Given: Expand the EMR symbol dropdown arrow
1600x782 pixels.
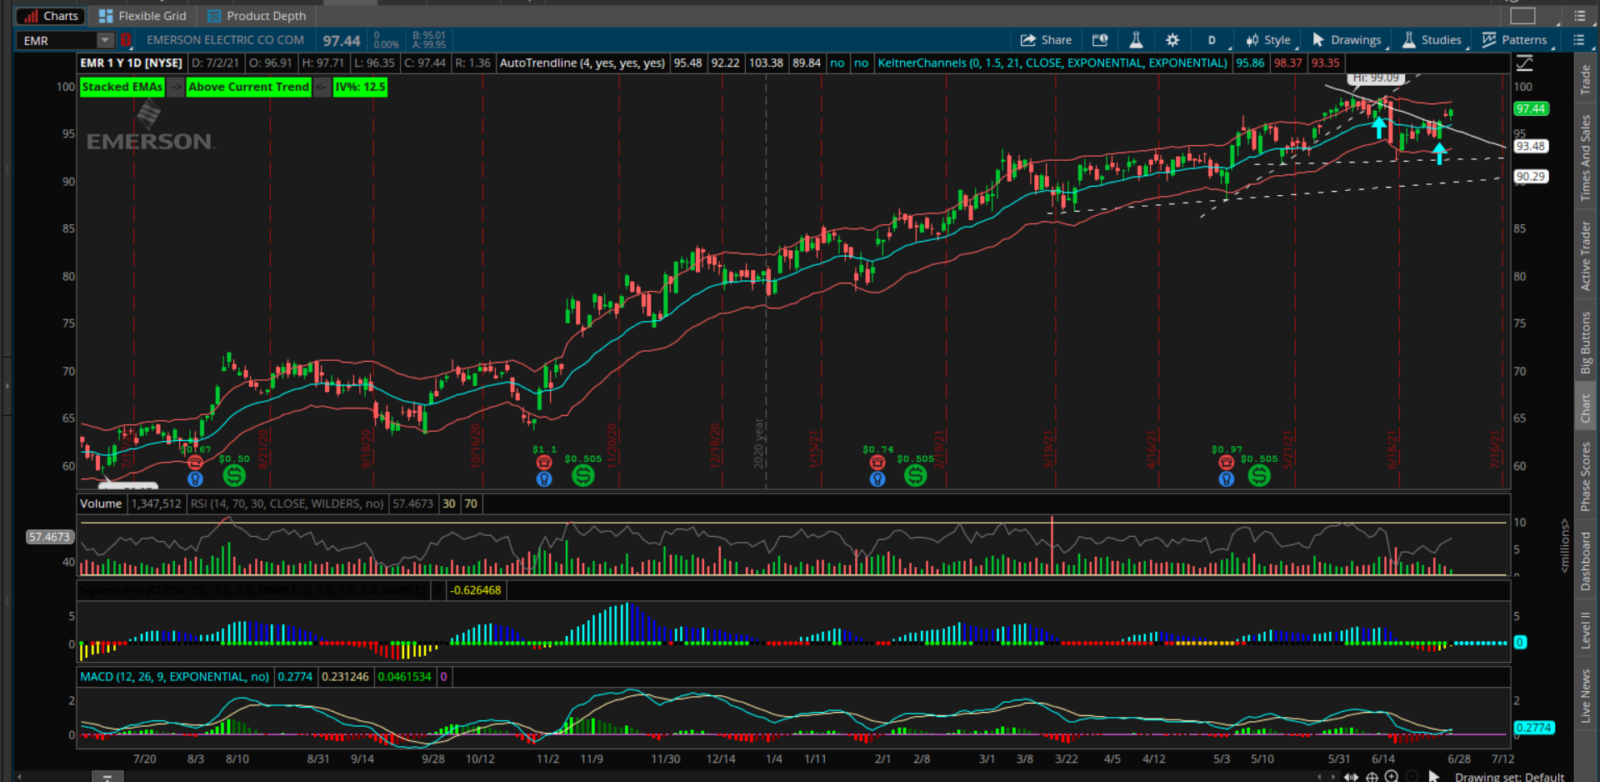Looking at the screenshot, I should point(105,40).
